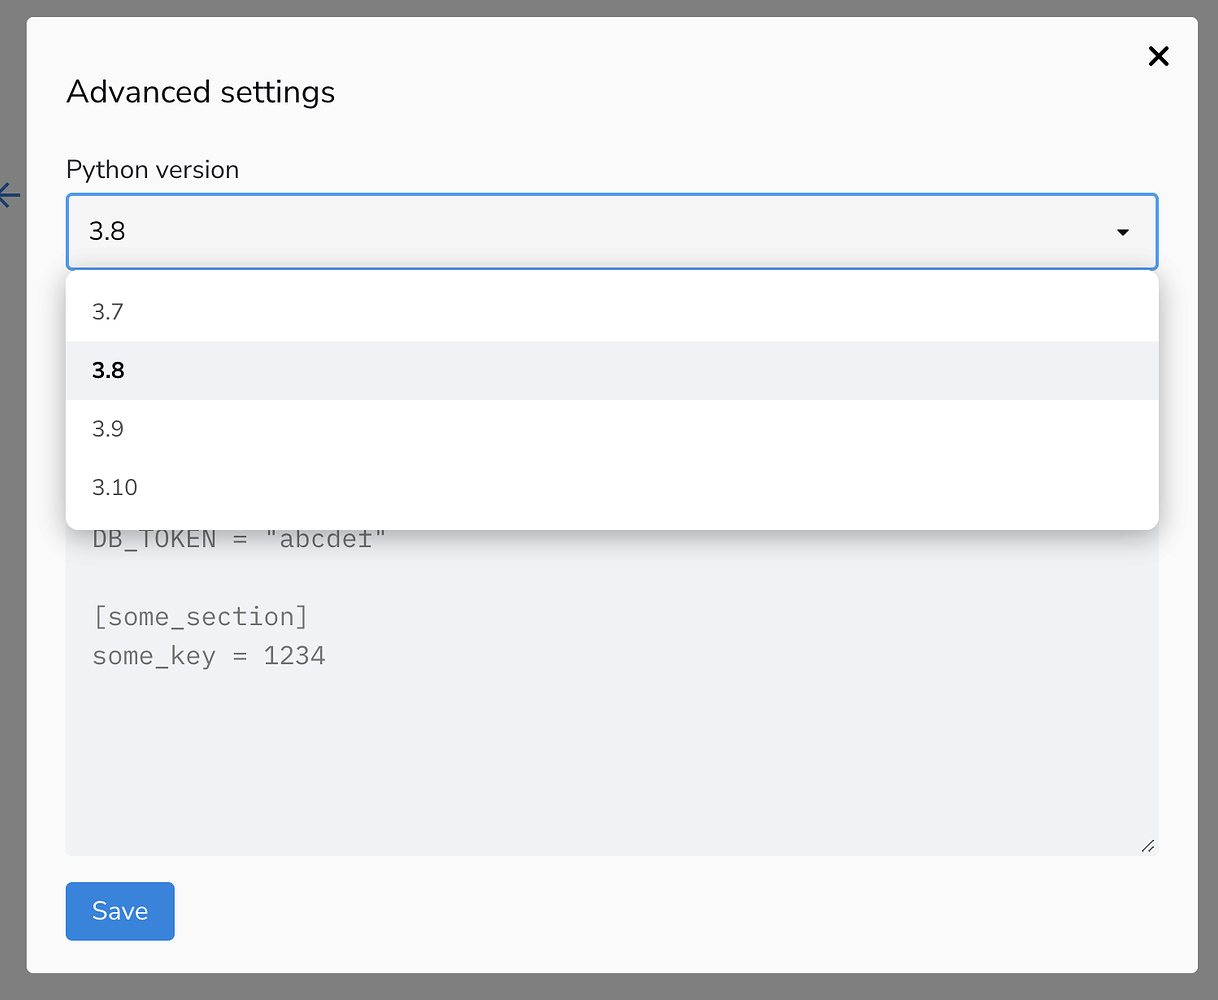The height and width of the screenshot is (1000, 1218).
Task: Click the back arrow behind the dialog
Action: point(9,194)
